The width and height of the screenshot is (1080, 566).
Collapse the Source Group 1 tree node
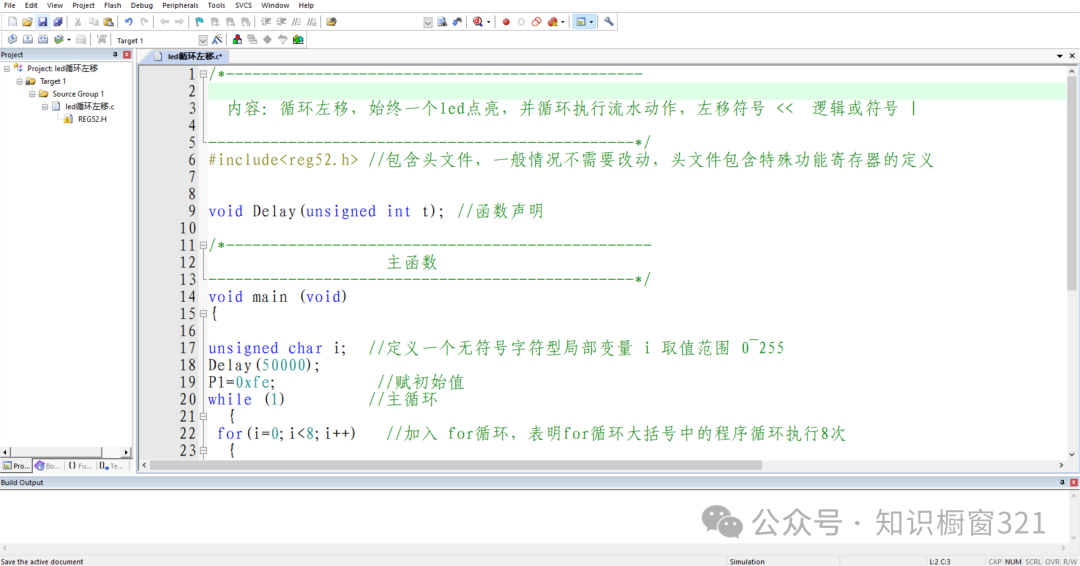tap(32, 94)
